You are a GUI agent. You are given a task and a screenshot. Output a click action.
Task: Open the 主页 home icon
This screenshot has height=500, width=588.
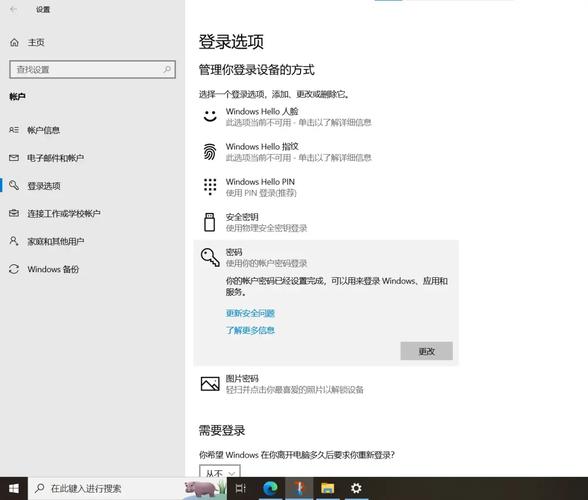14,42
